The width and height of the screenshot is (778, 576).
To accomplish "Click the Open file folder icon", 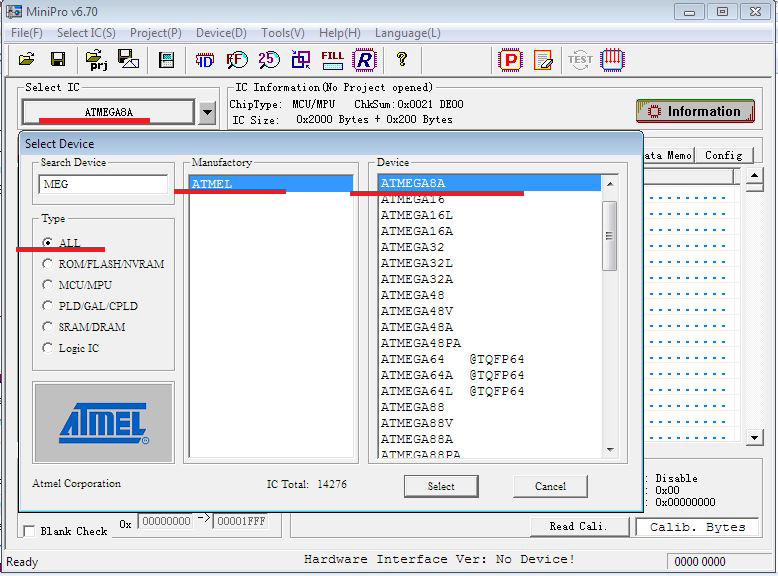I will [27, 60].
